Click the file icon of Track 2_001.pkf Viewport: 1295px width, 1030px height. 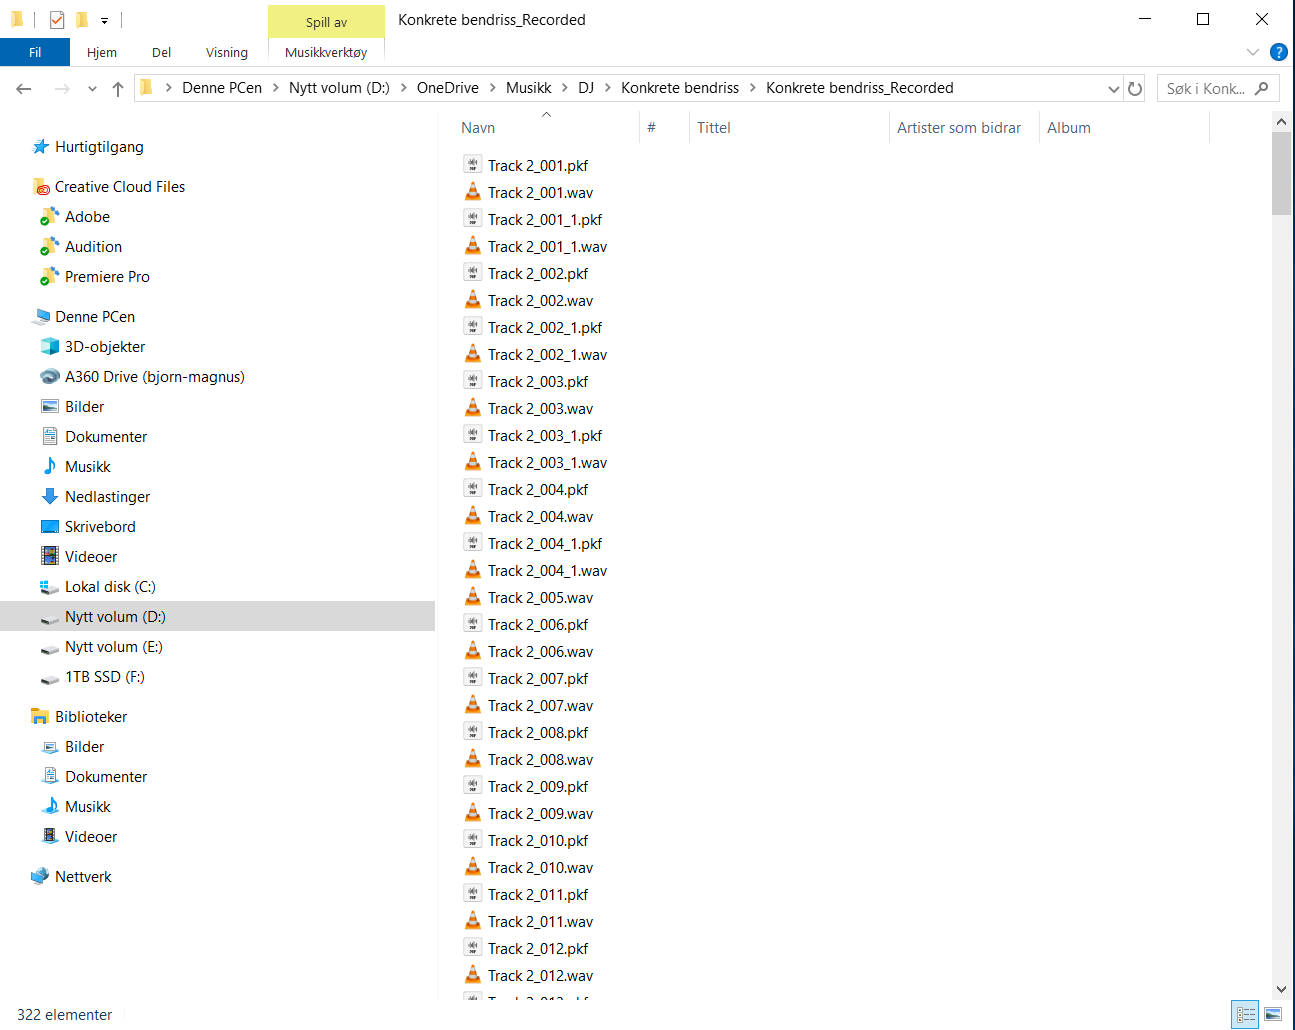(473, 165)
